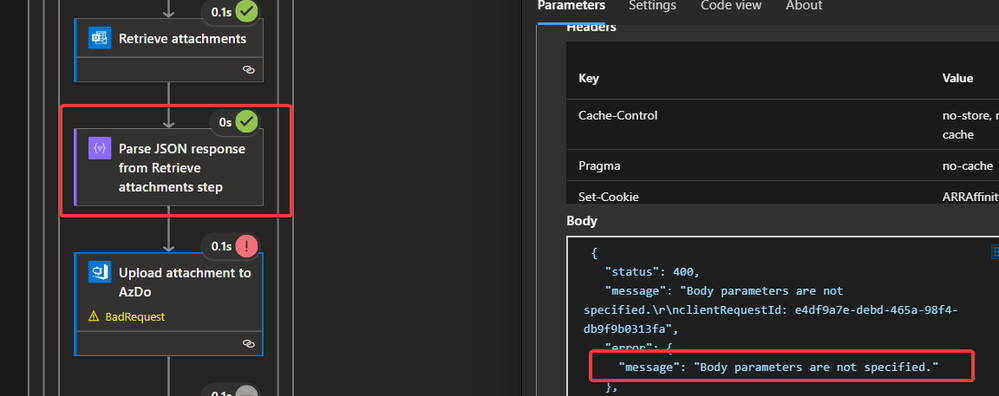Click the yellow warning triangle beside BadRequest
The width and height of the screenshot is (999, 396).
pyautogui.click(x=94, y=316)
